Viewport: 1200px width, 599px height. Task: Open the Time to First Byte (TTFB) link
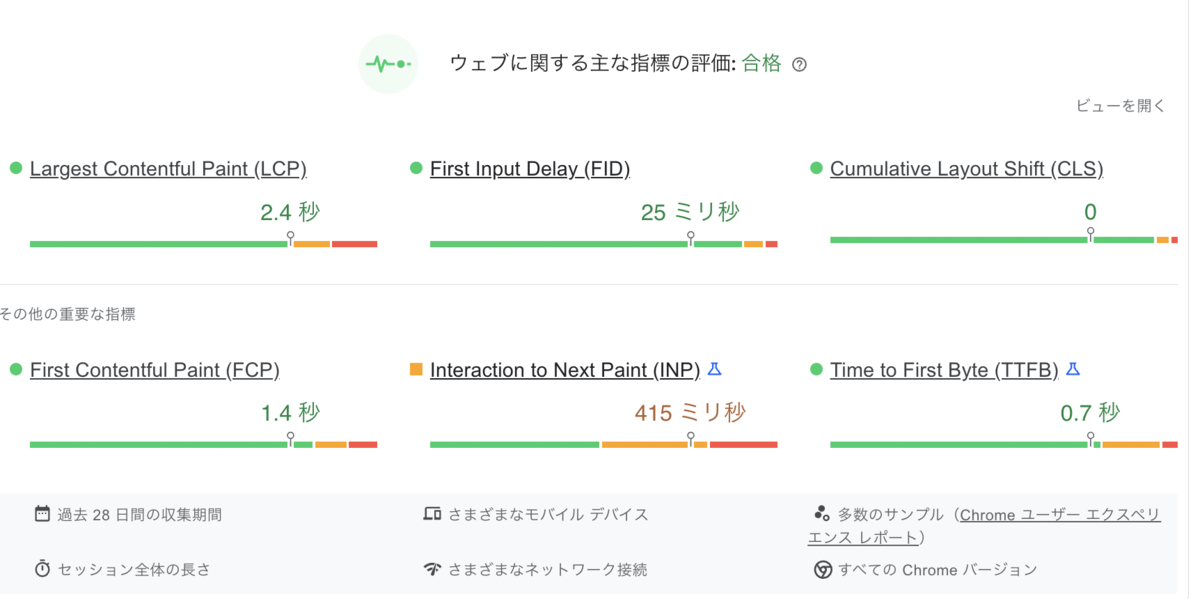(944, 370)
